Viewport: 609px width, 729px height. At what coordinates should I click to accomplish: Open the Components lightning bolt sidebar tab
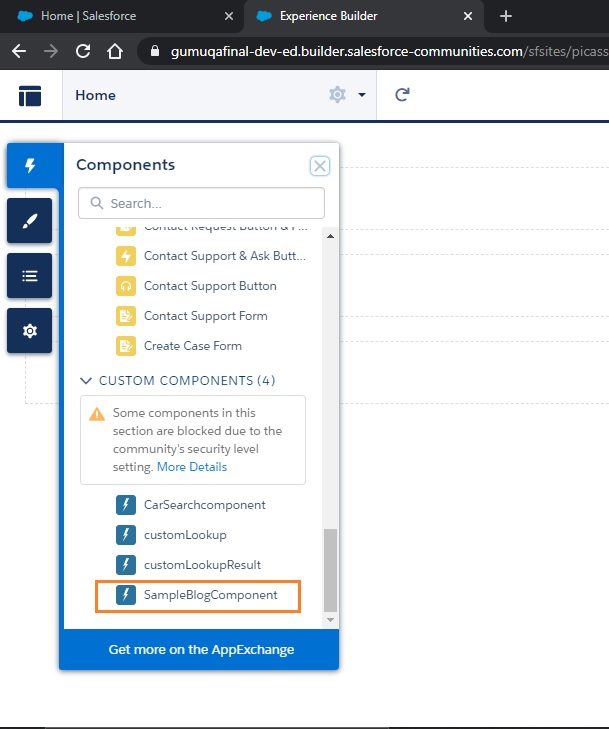[30, 166]
